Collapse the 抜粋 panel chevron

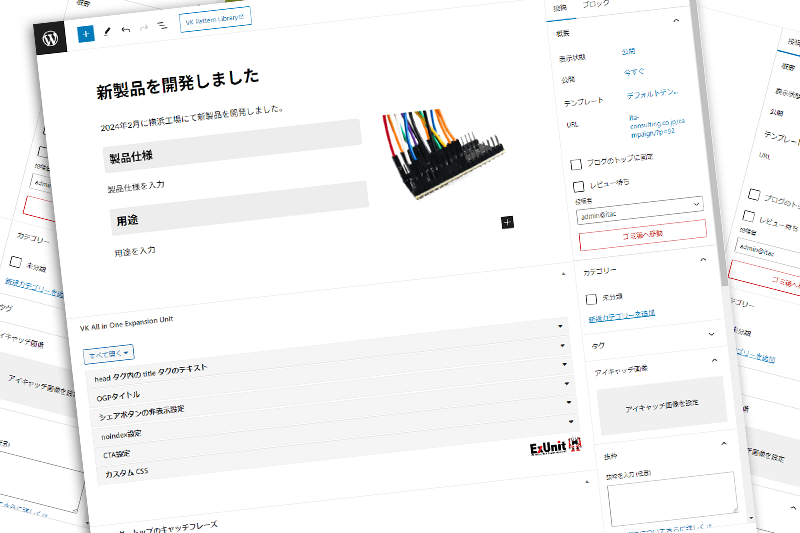pos(724,443)
